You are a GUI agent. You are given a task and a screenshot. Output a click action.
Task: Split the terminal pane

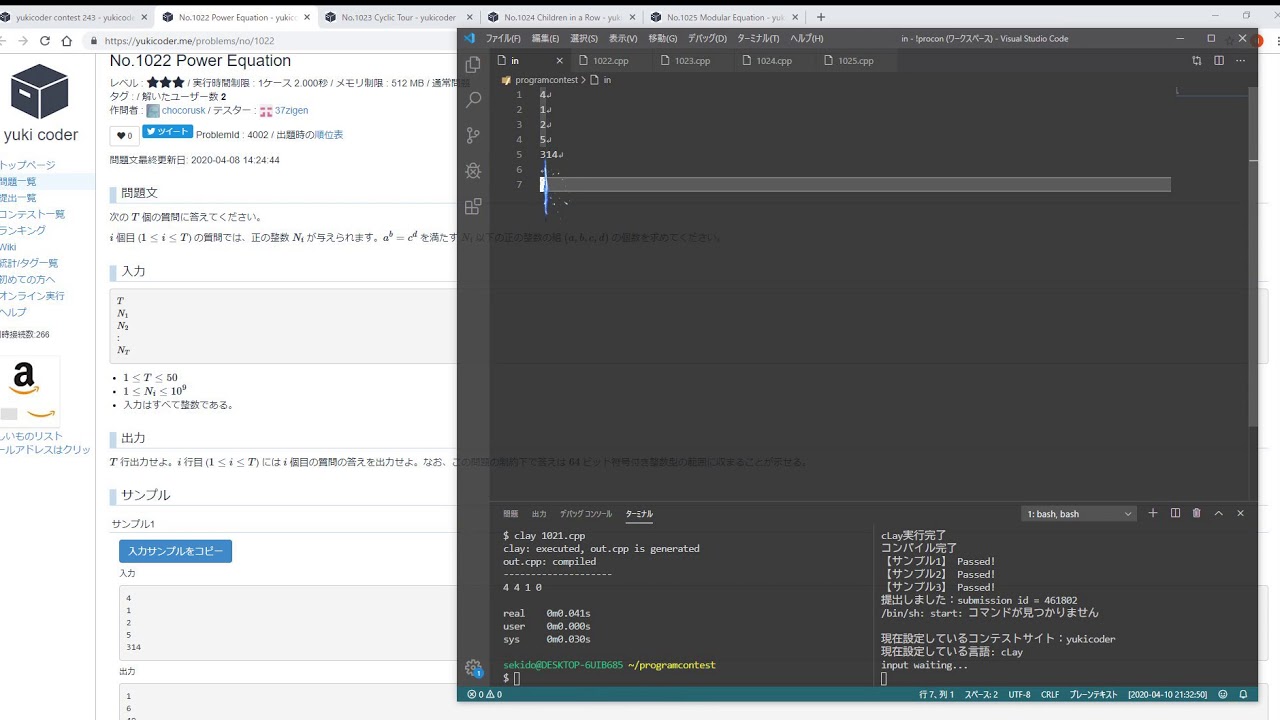(x=1175, y=513)
